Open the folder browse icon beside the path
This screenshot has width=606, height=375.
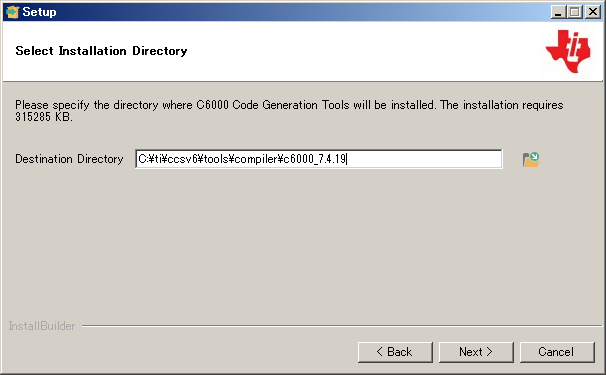click(531, 159)
